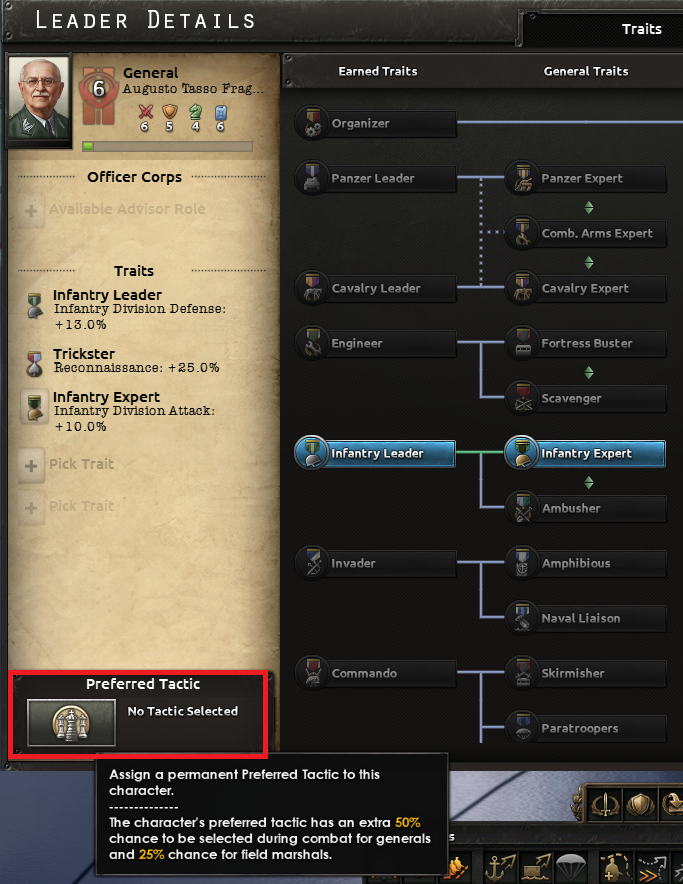Screen dimensions: 683x884
Task: Click the Panzer Leader medal icon
Action: (x=312, y=178)
